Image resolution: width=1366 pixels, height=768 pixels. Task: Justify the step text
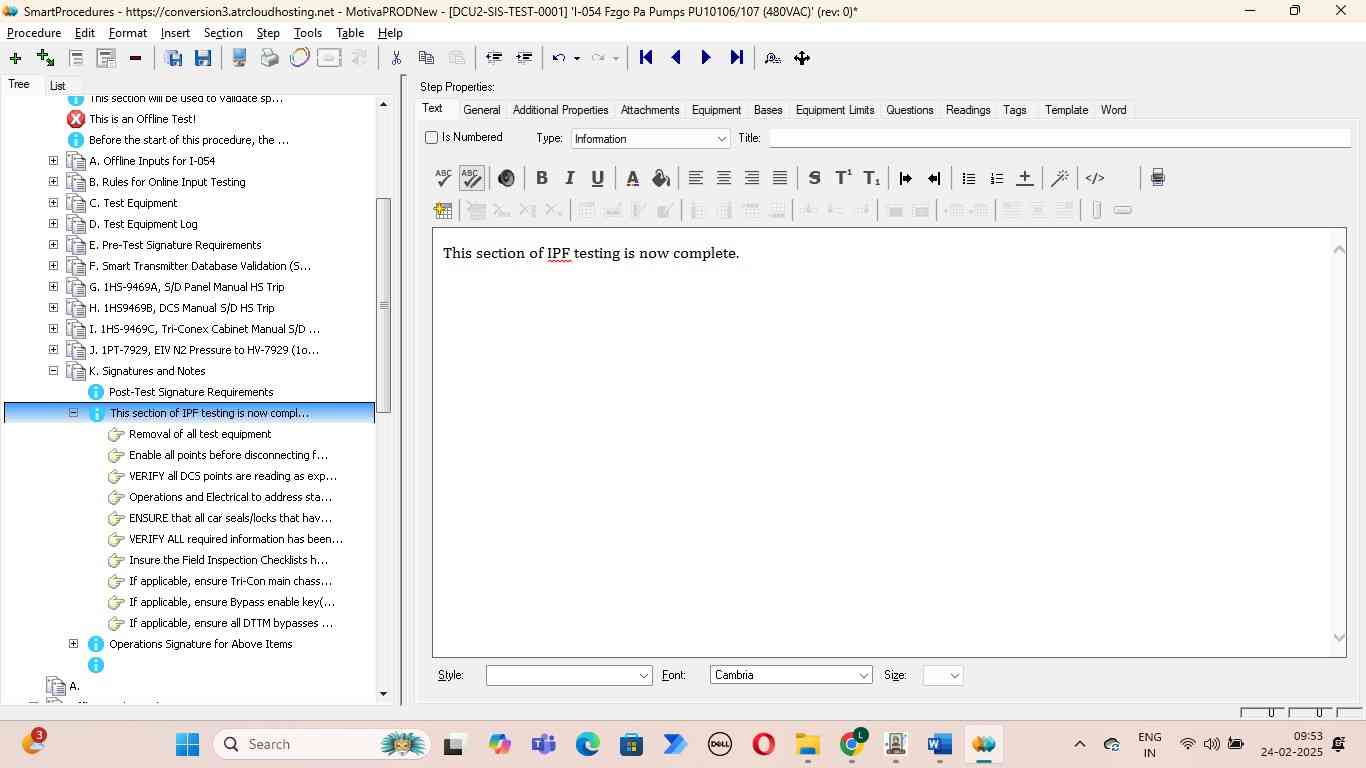pyautogui.click(x=780, y=178)
